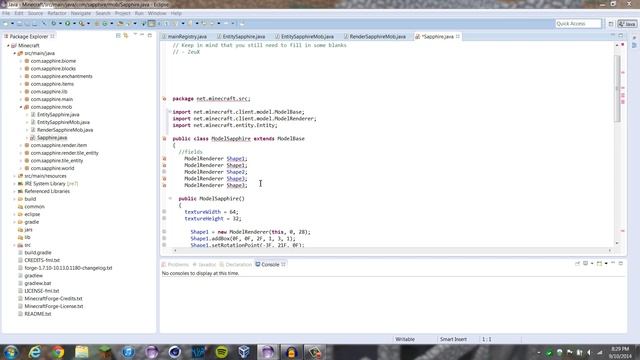Select build.gradle file
640x360 pixels.
click(38, 253)
